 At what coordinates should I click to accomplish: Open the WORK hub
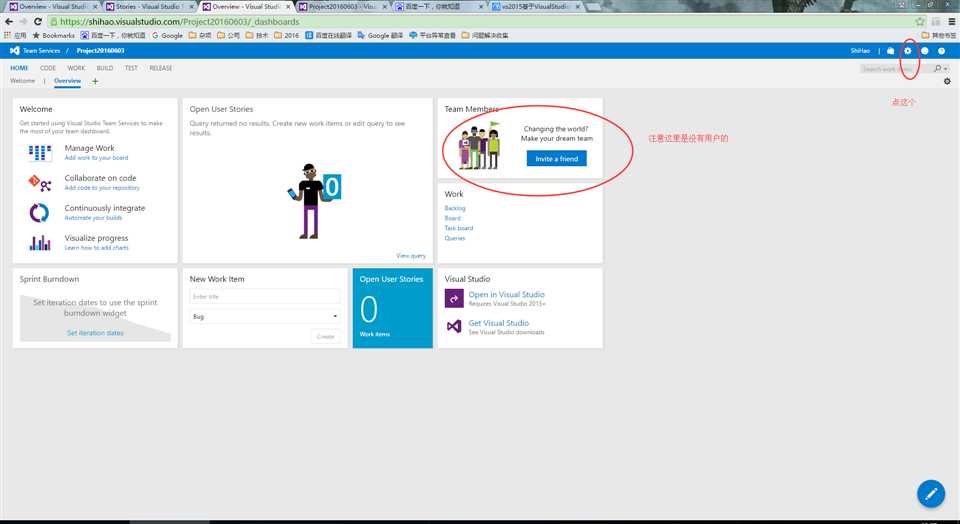point(76,68)
